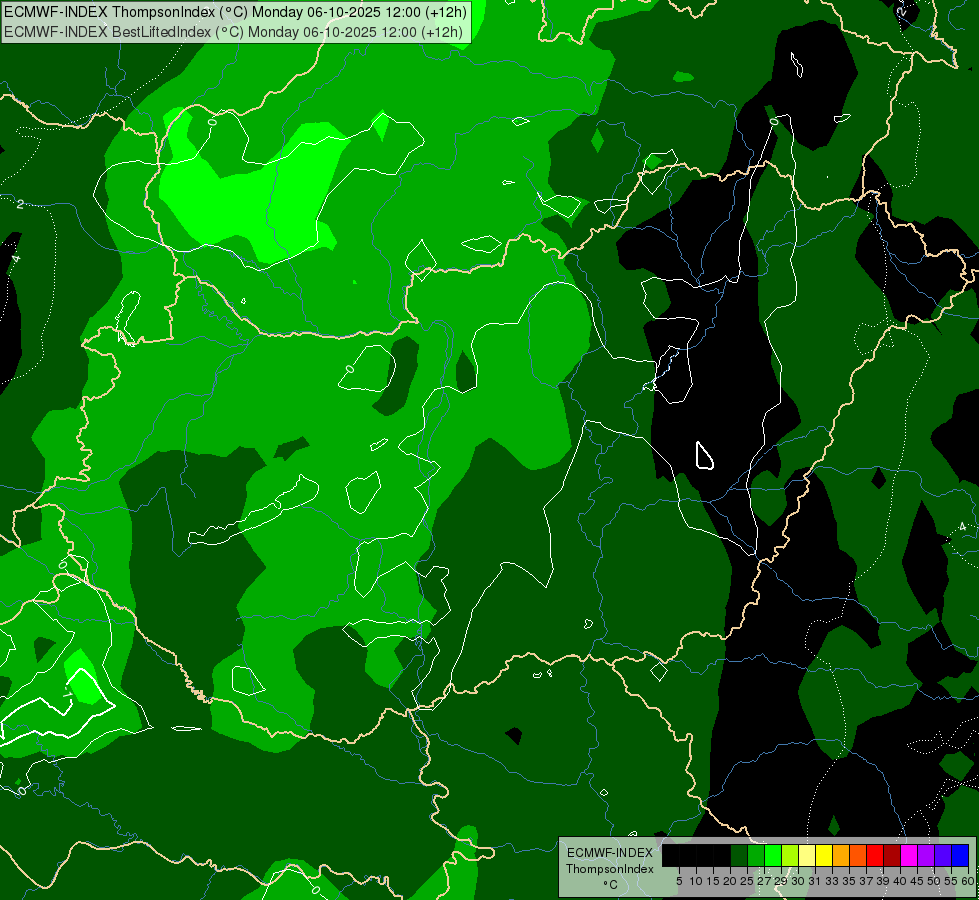Screen dimensions: 979x900
Task: Click the magenta 40–45 legend swatch
Action: (909, 855)
